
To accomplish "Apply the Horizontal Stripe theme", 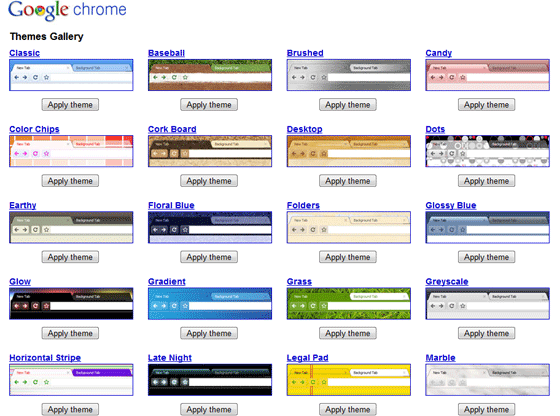I will pos(70,409).
